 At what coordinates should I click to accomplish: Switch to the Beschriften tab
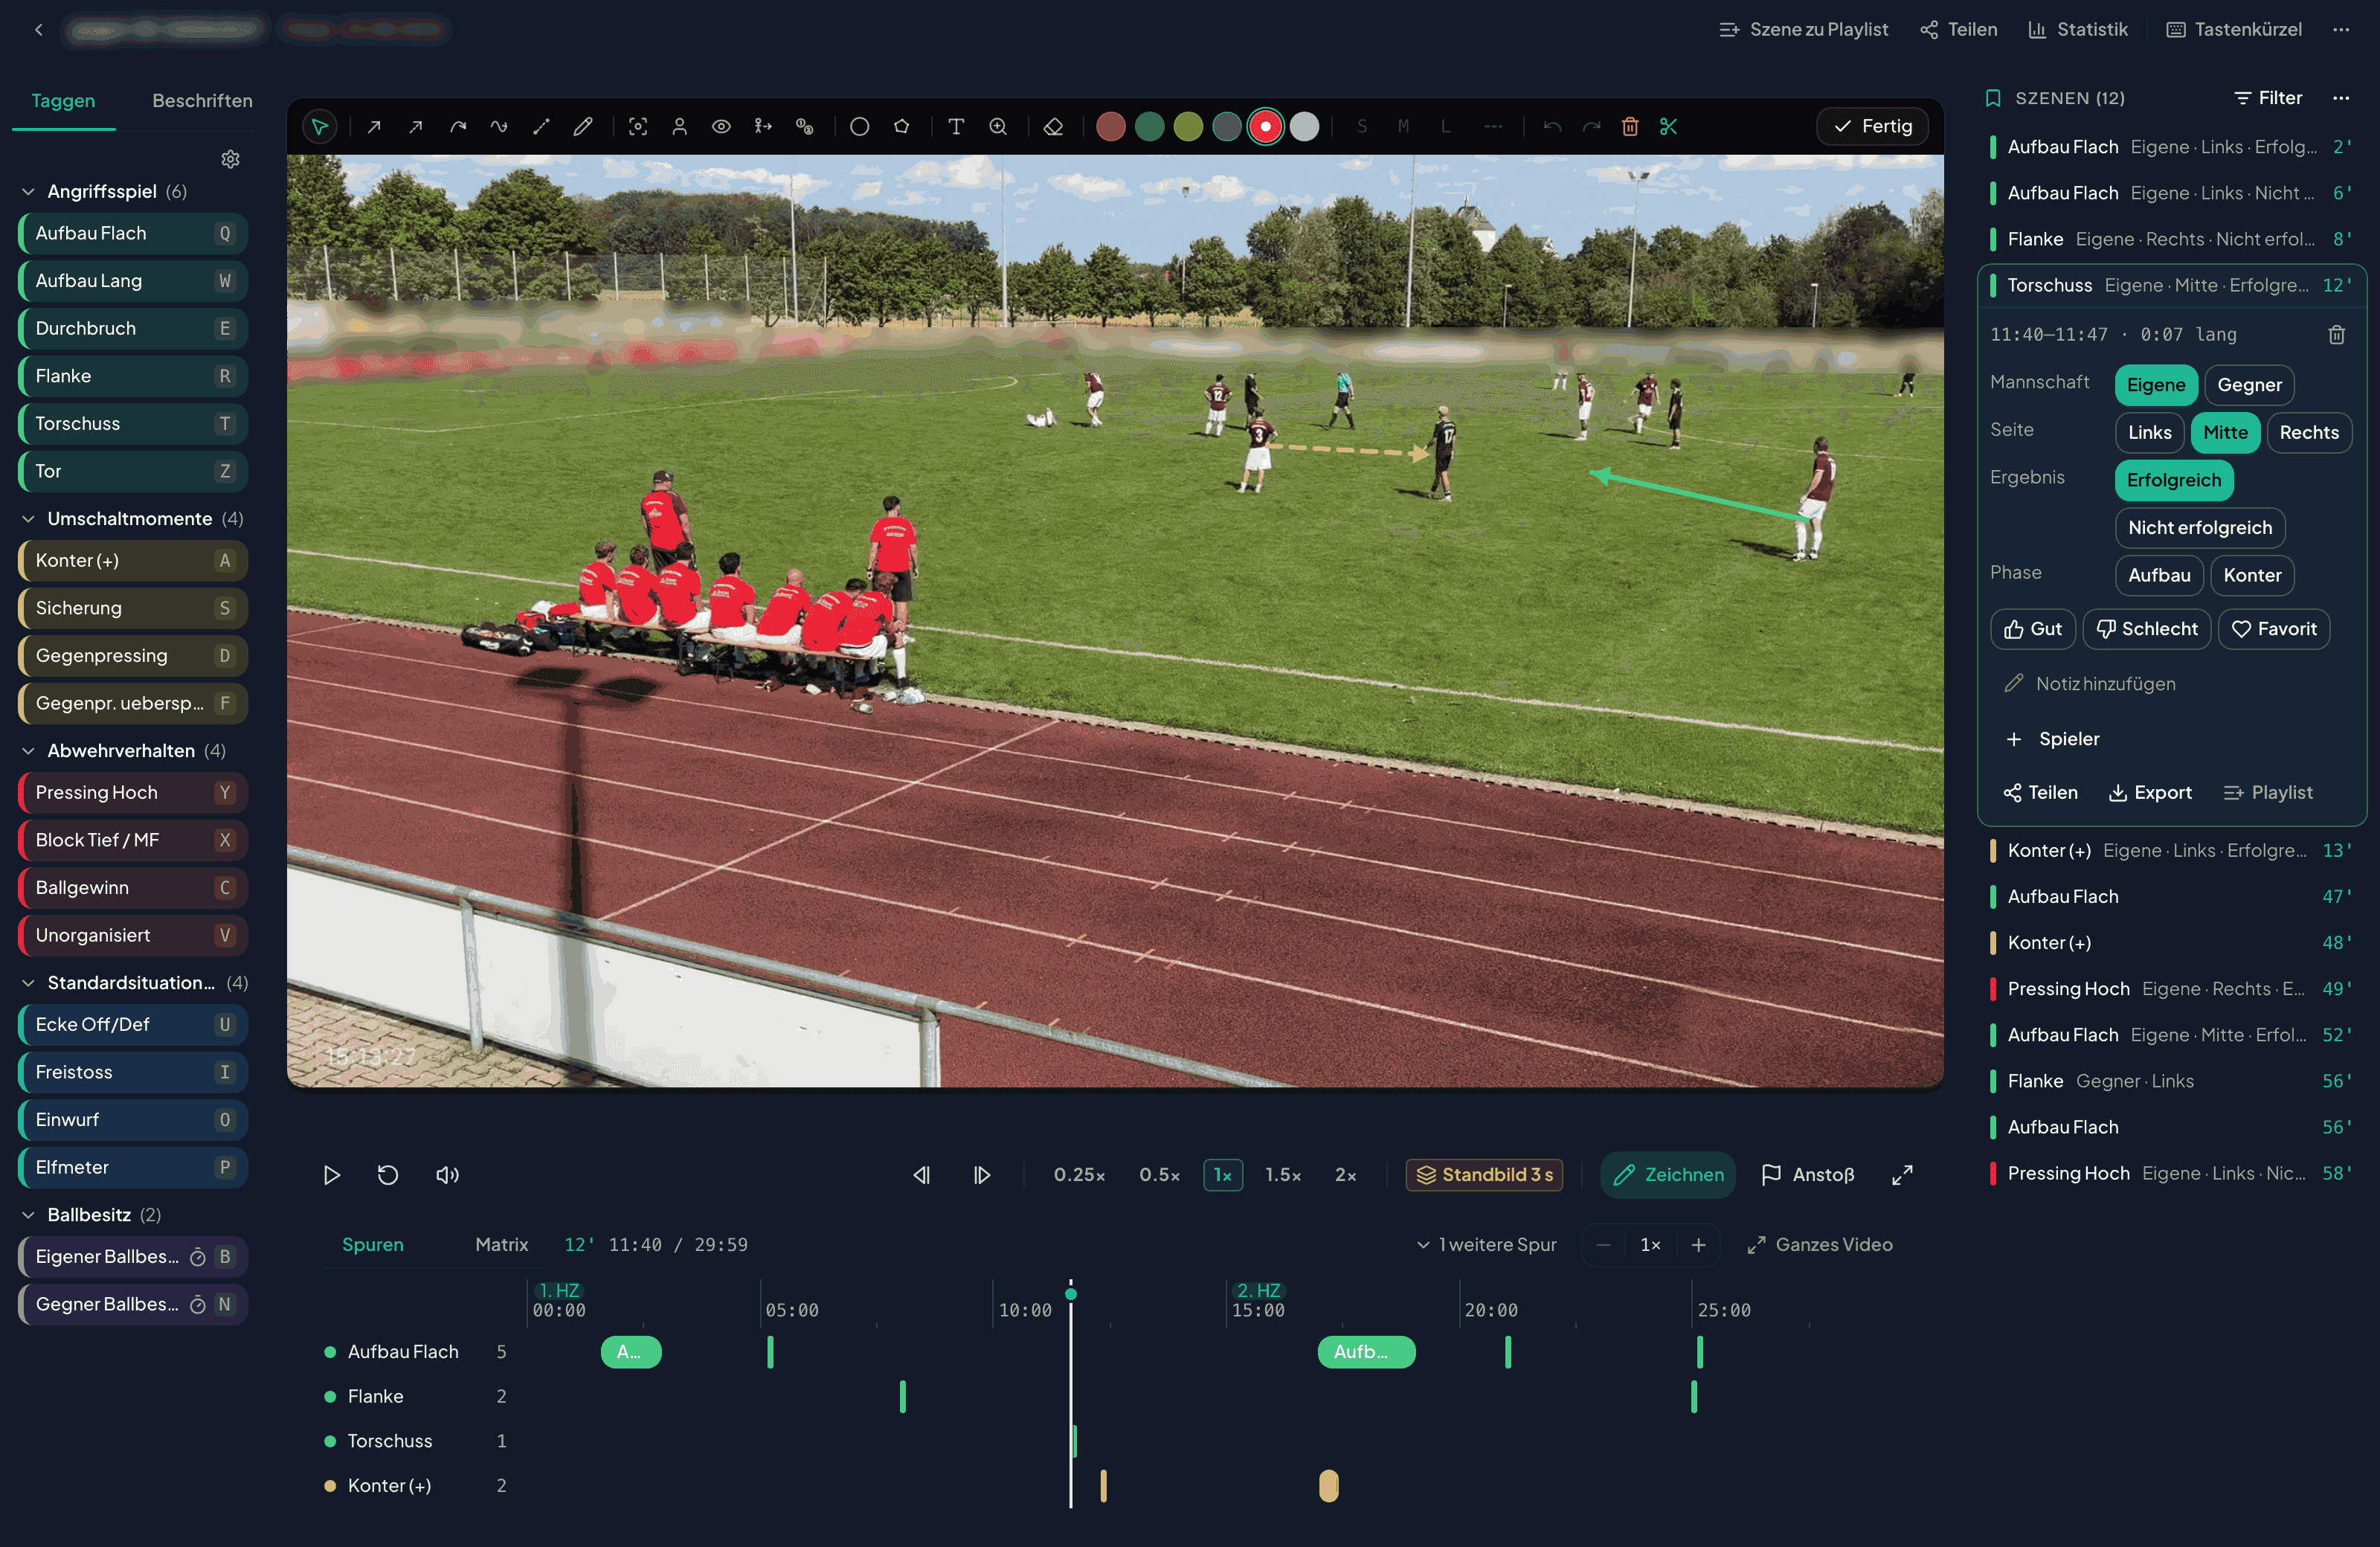coord(202,101)
